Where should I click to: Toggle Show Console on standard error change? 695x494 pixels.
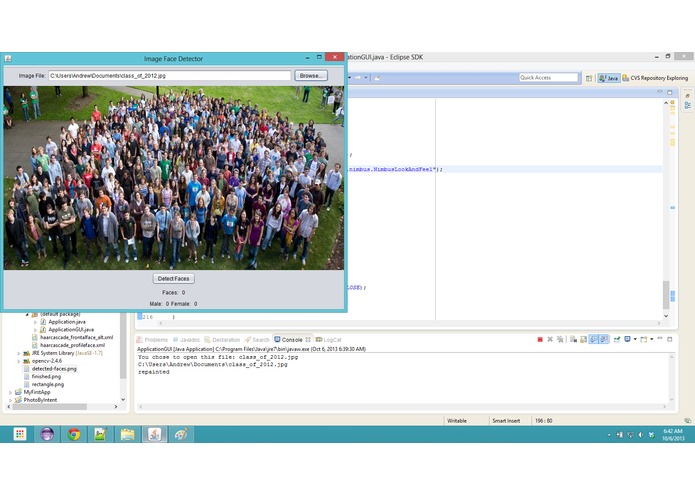click(x=604, y=339)
